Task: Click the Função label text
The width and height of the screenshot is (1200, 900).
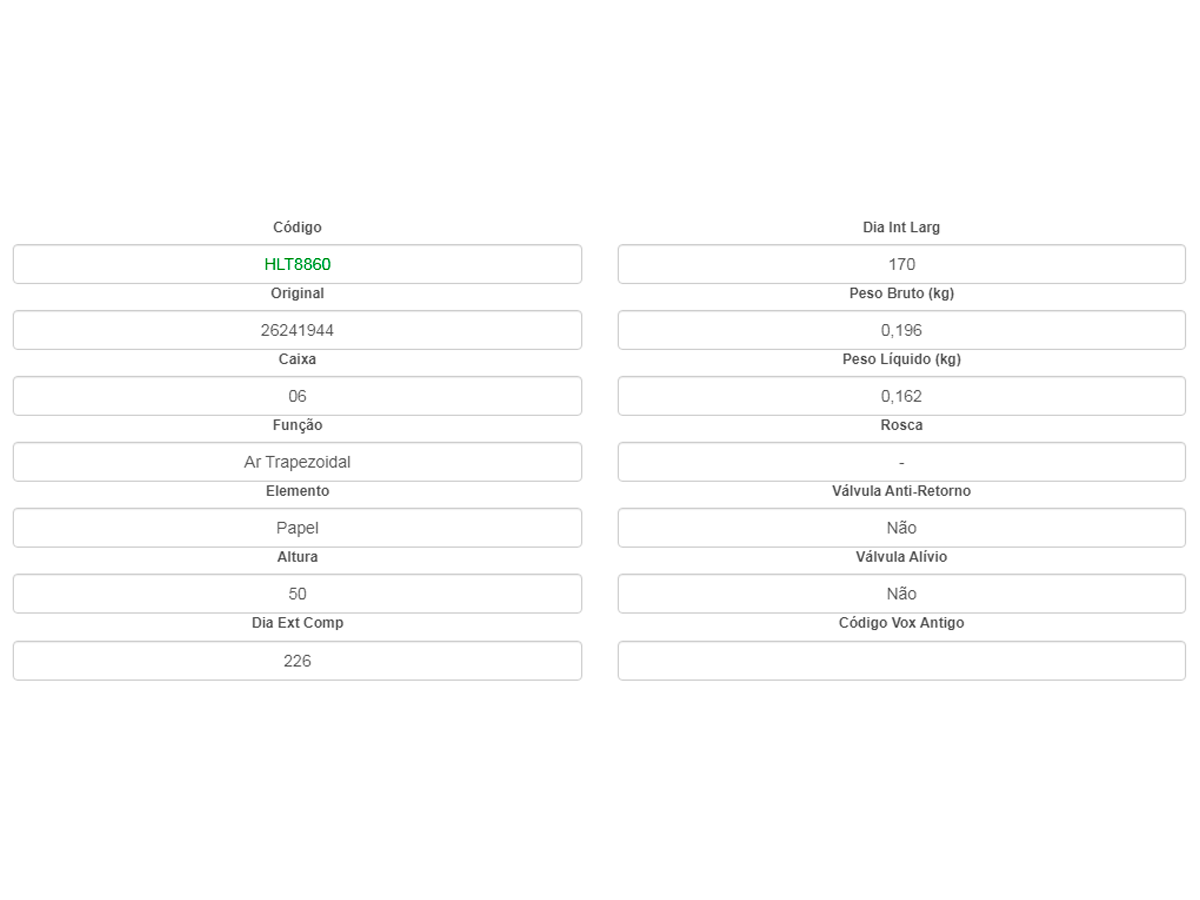Action: (x=297, y=425)
